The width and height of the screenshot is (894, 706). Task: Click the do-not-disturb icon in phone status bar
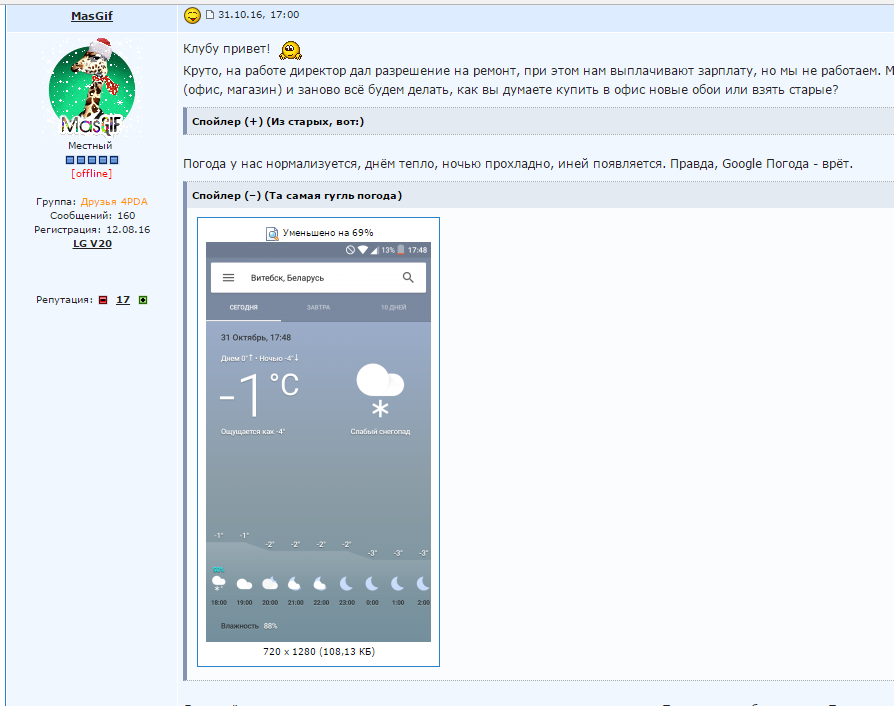point(350,250)
